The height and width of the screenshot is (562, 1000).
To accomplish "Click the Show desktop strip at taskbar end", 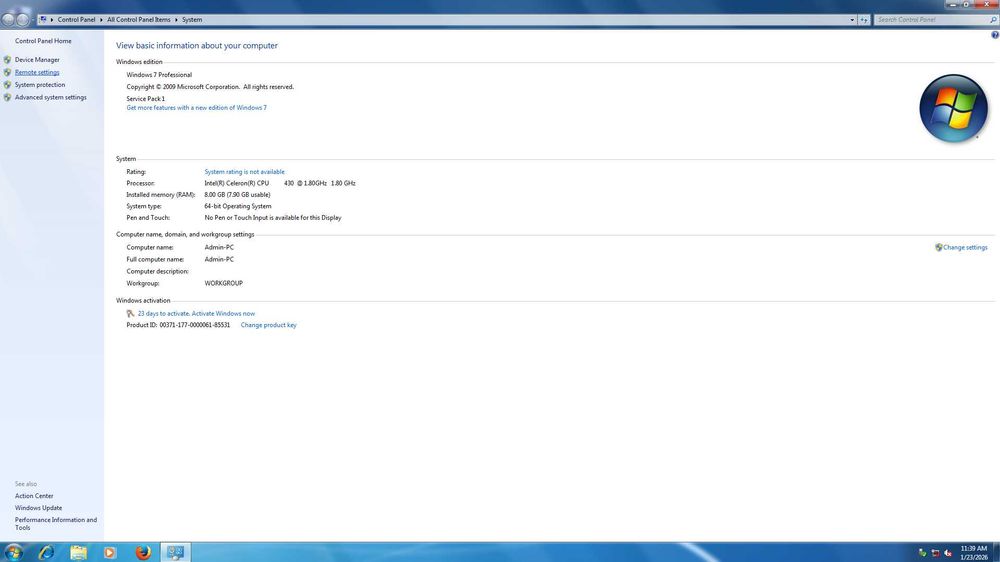I will coord(996,552).
